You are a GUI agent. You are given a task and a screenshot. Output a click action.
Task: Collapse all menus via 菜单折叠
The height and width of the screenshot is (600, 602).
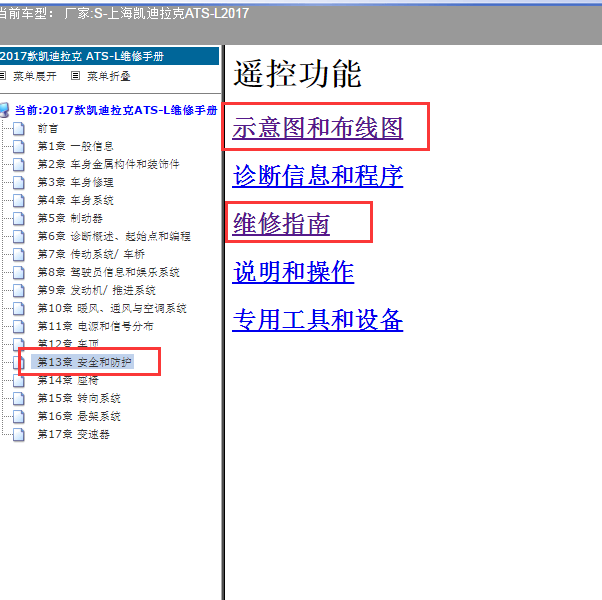click(x=109, y=76)
